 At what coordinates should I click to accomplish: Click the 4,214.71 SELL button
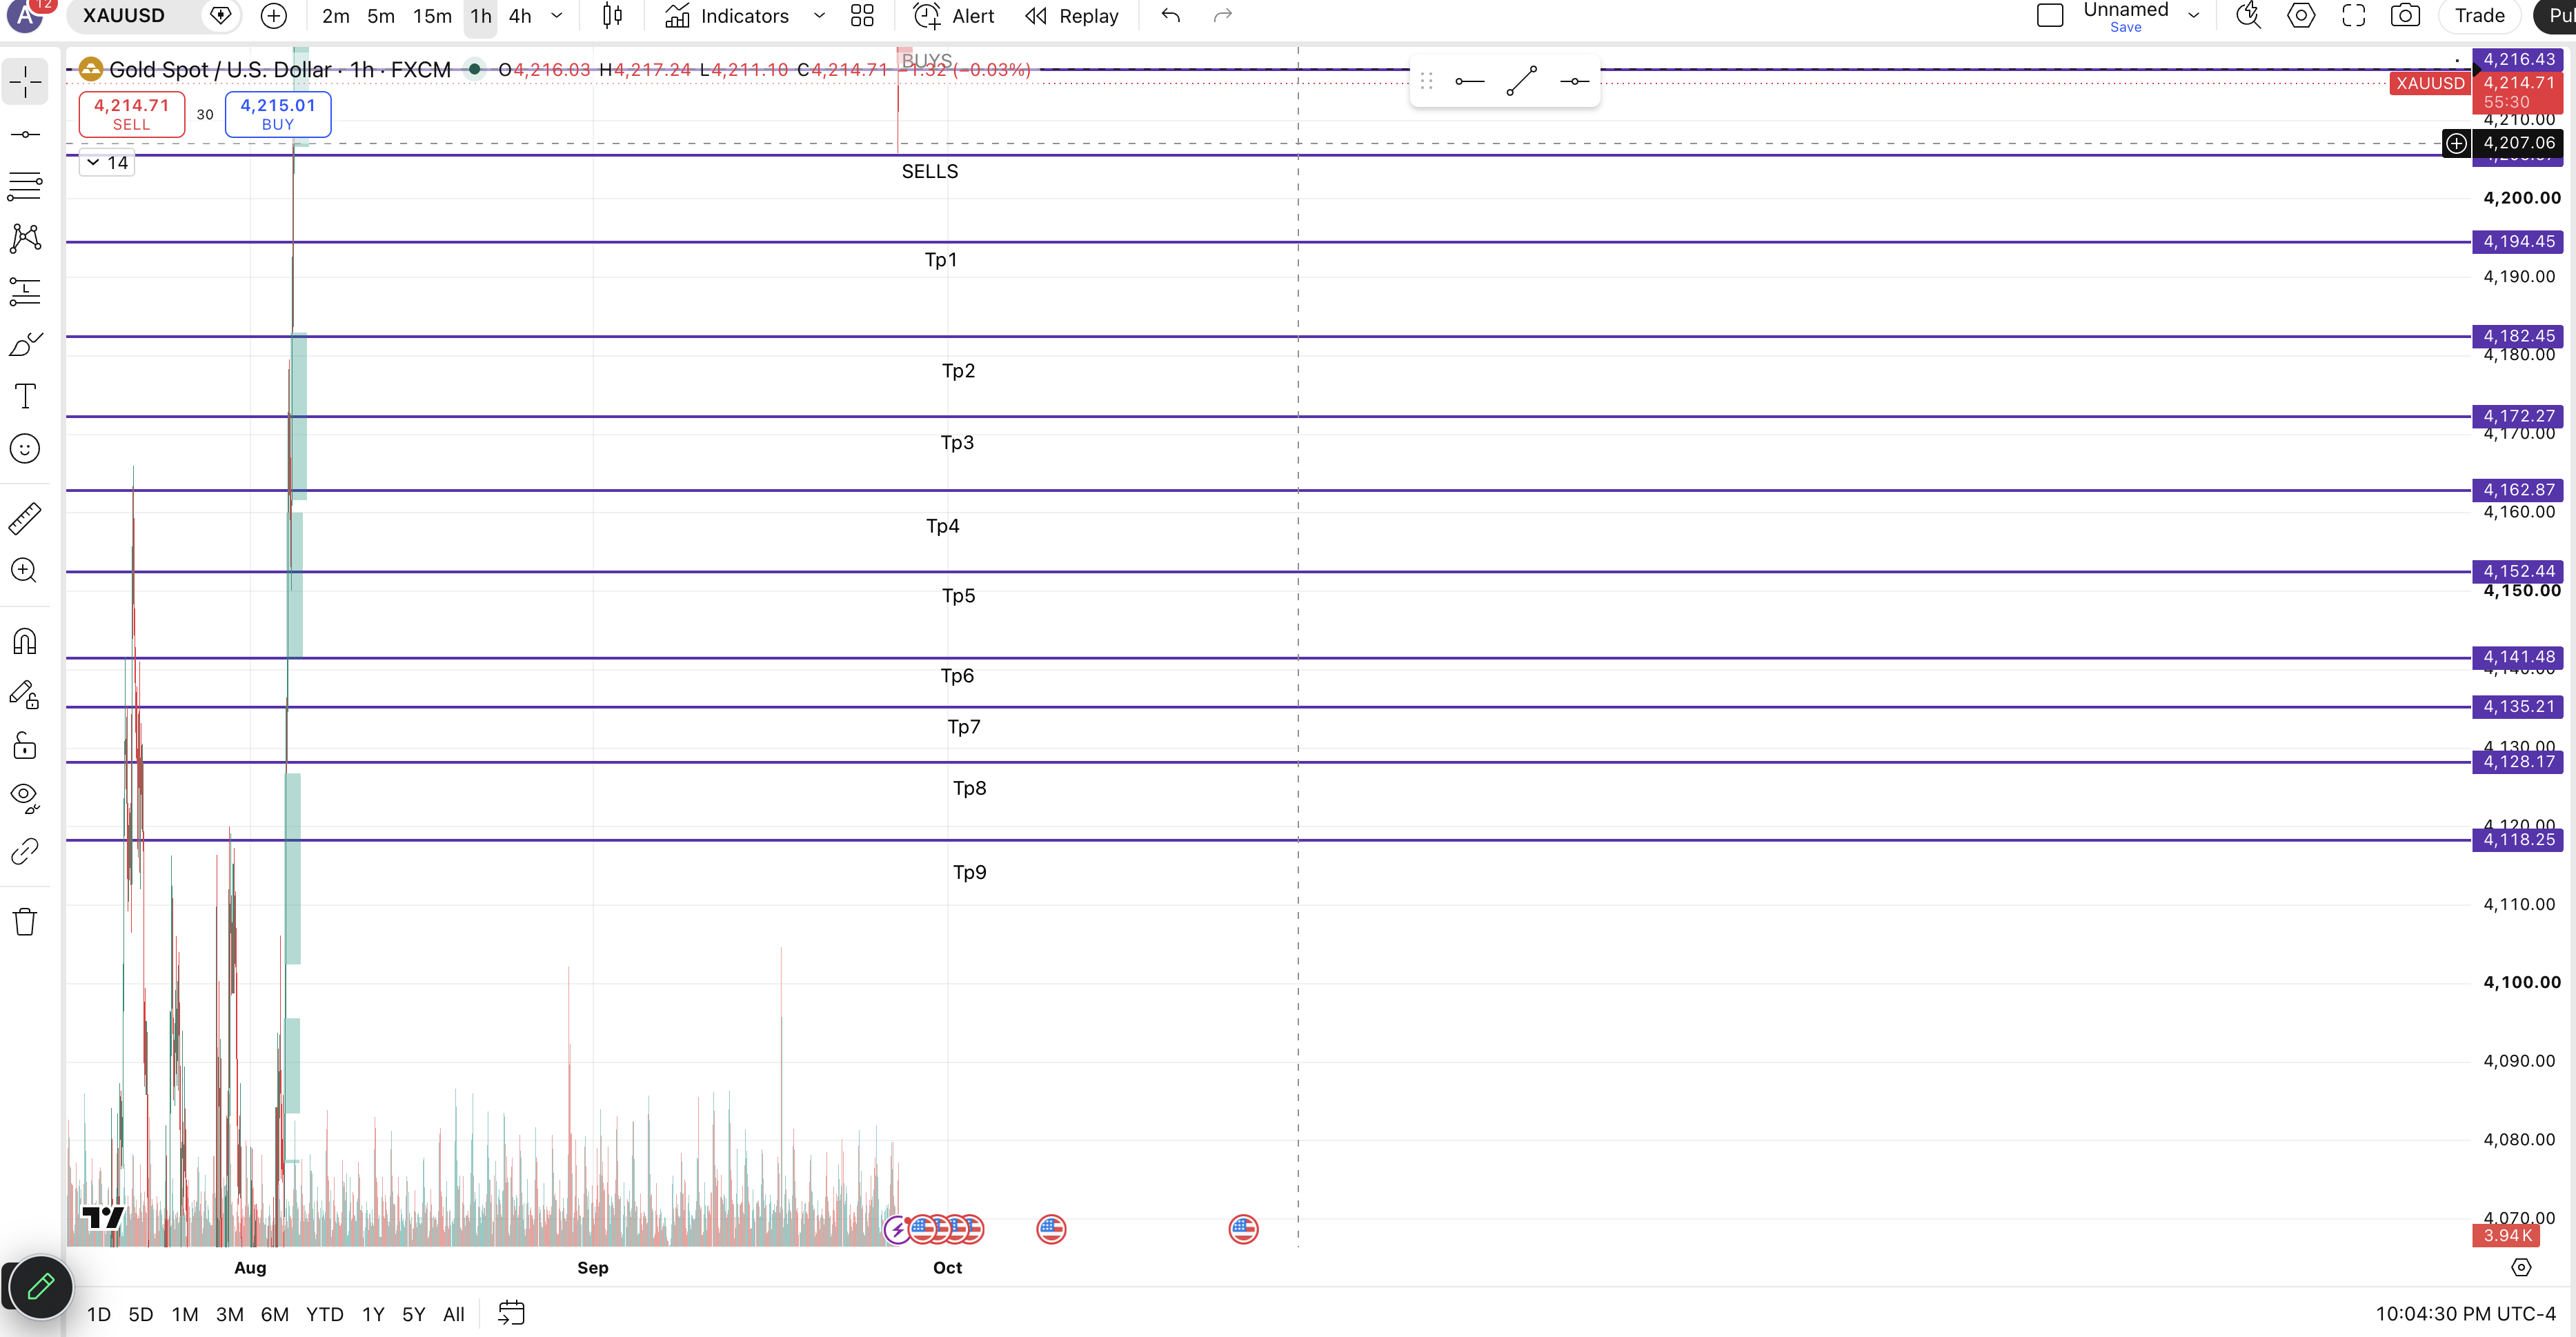[132, 114]
